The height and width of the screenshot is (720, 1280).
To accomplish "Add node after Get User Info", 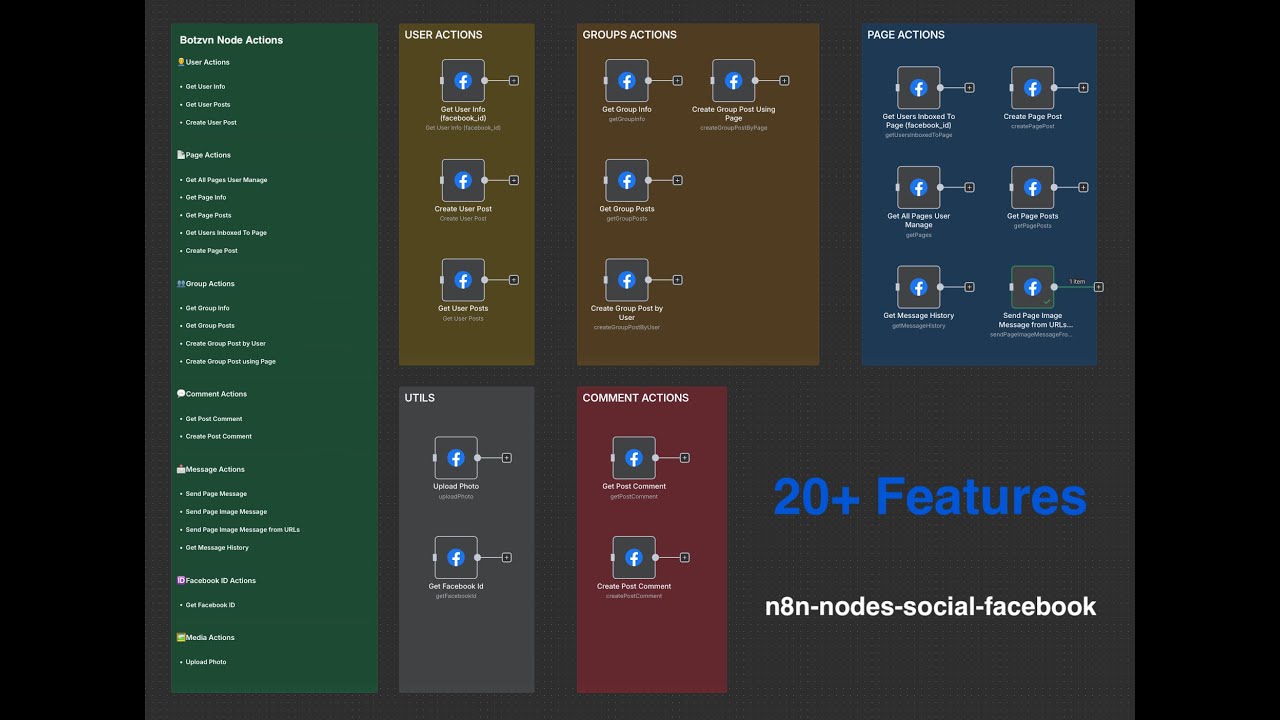I will (x=514, y=80).
